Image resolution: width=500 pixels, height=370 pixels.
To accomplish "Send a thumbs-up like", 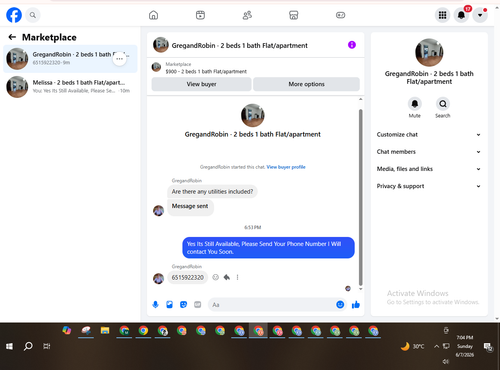I will pos(356,304).
